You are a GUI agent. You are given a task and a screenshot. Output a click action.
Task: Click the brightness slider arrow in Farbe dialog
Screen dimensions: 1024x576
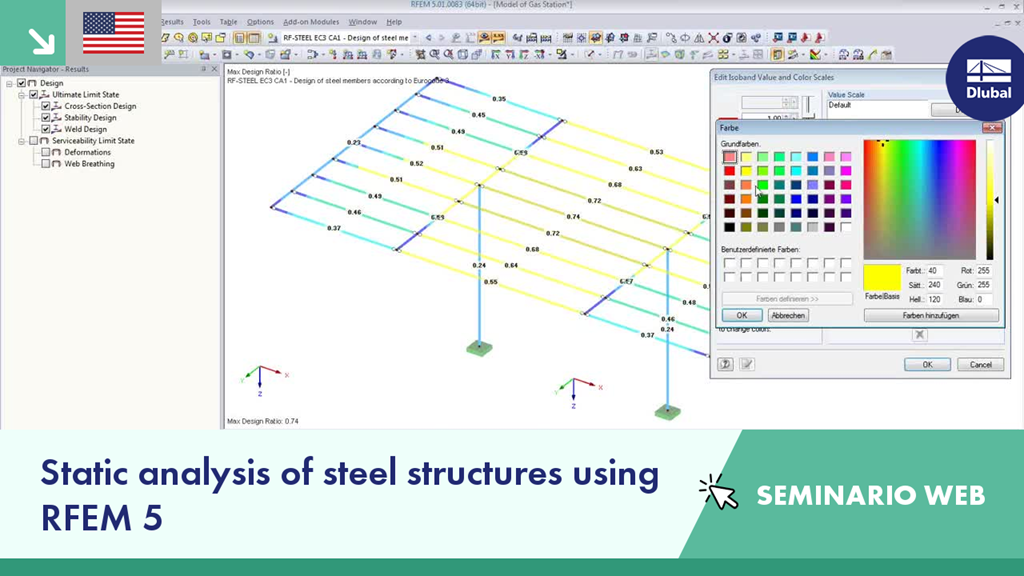(997, 200)
